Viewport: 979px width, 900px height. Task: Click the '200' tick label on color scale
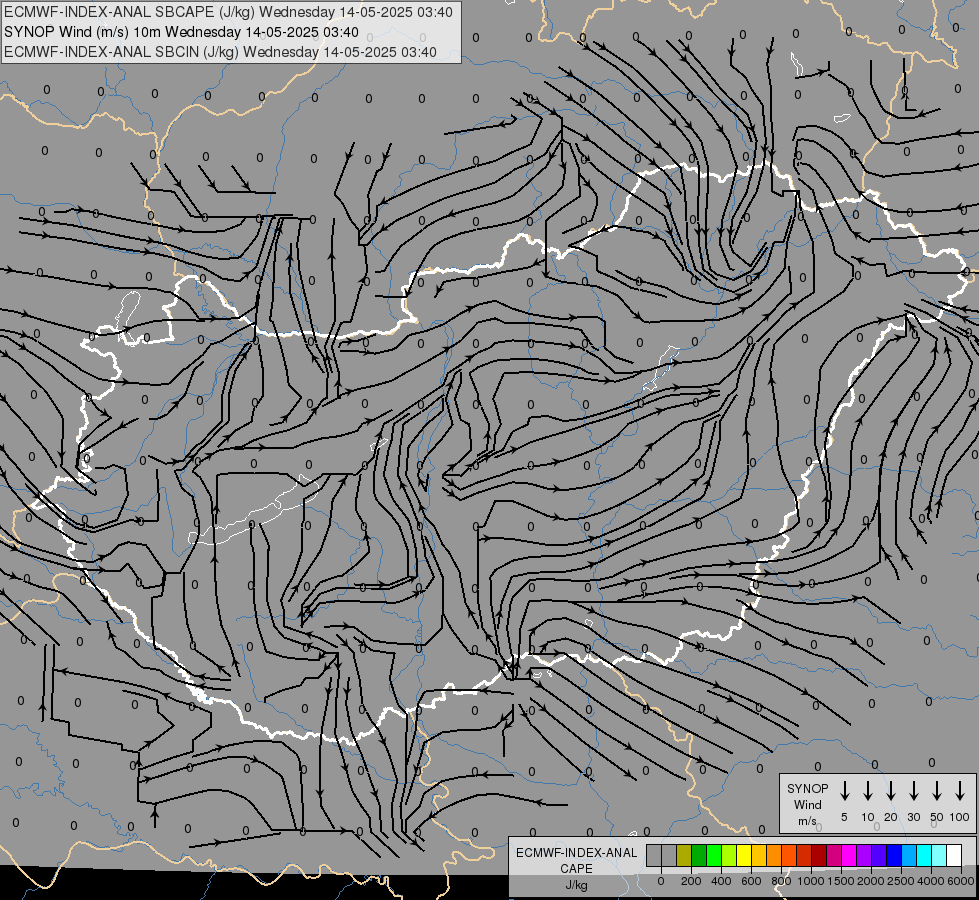[691, 881]
